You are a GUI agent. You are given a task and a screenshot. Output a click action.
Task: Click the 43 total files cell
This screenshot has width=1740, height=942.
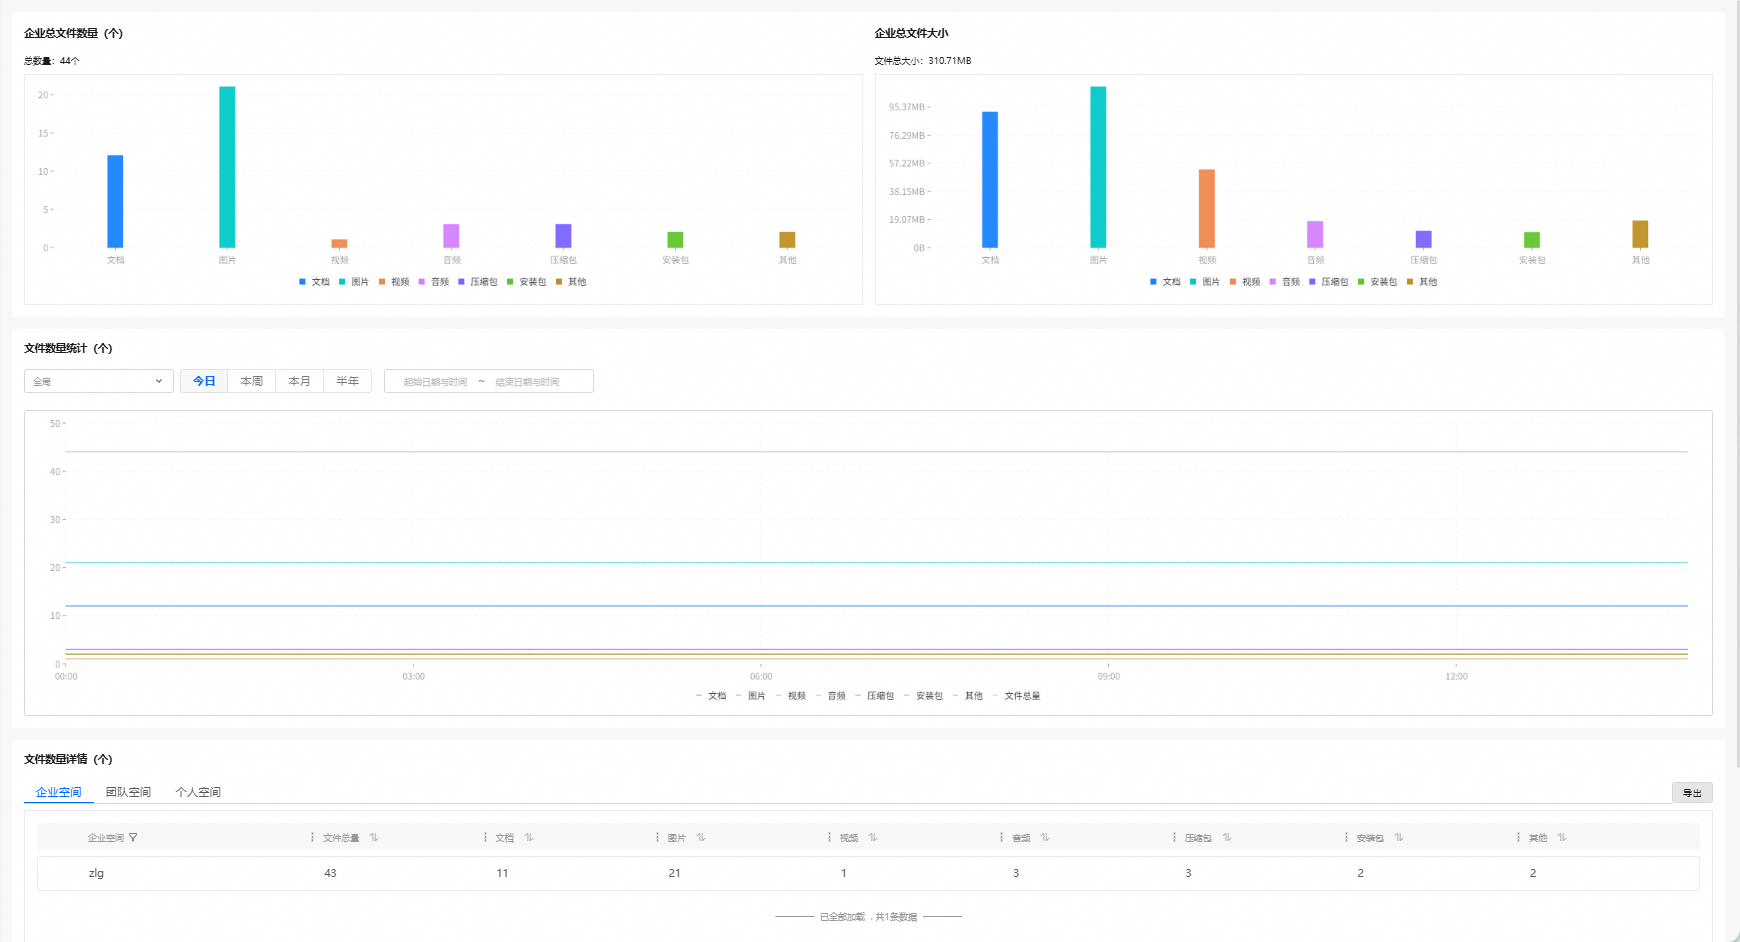[x=330, y=873]
